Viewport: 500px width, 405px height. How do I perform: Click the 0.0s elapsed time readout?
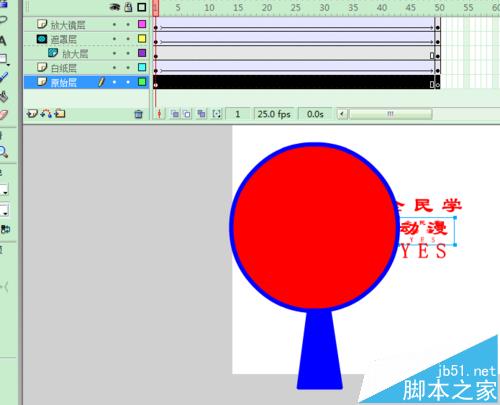[315, 114]
